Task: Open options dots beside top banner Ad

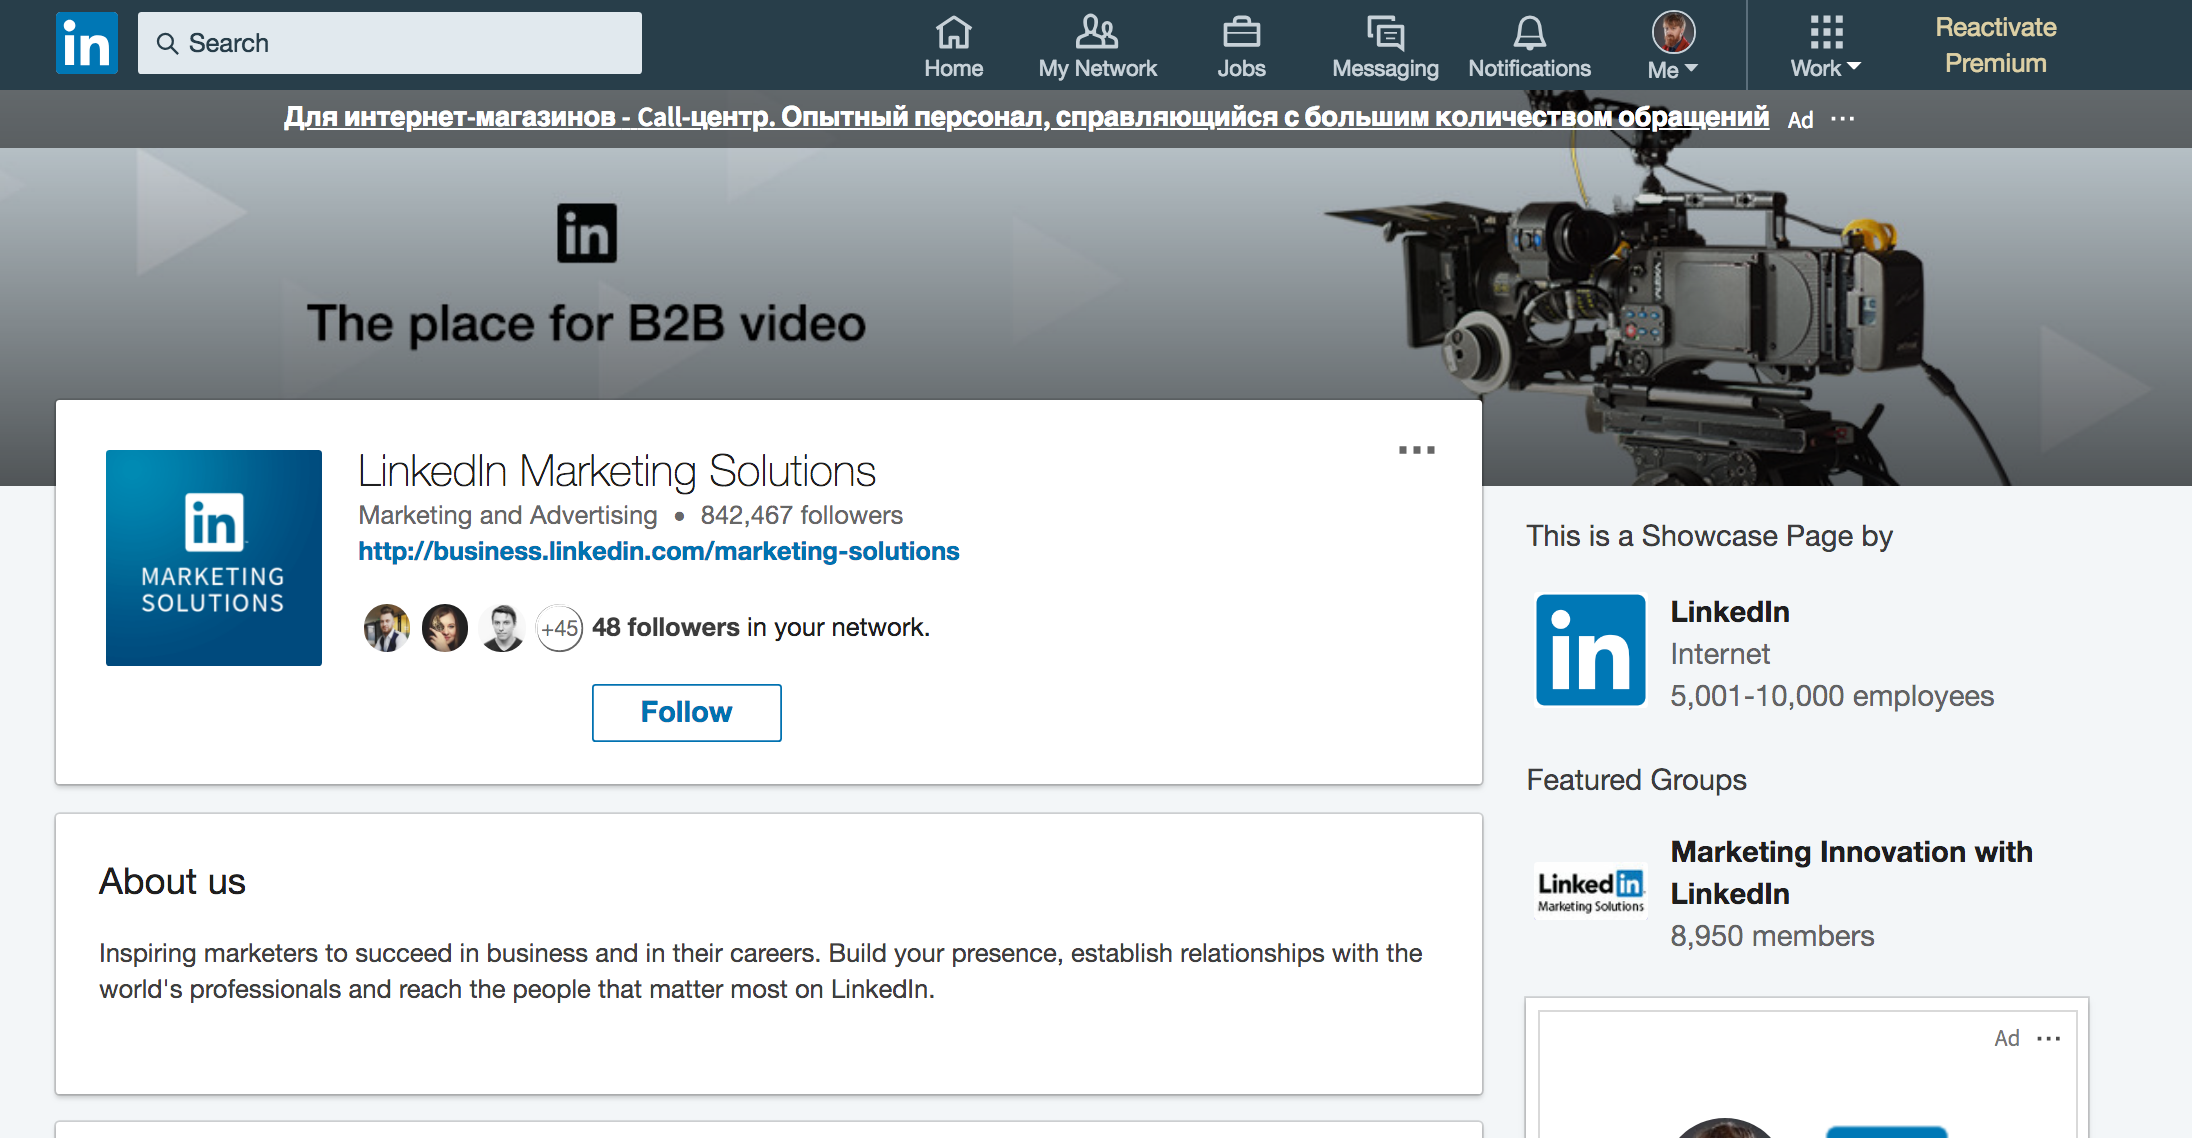Action: pos(1842,119)
